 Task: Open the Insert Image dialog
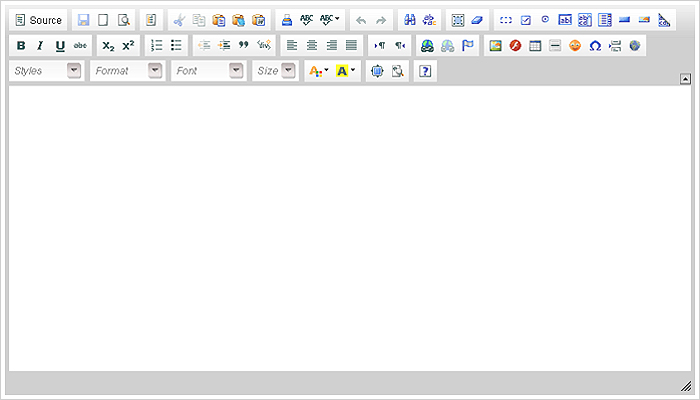tap(496, 45)
